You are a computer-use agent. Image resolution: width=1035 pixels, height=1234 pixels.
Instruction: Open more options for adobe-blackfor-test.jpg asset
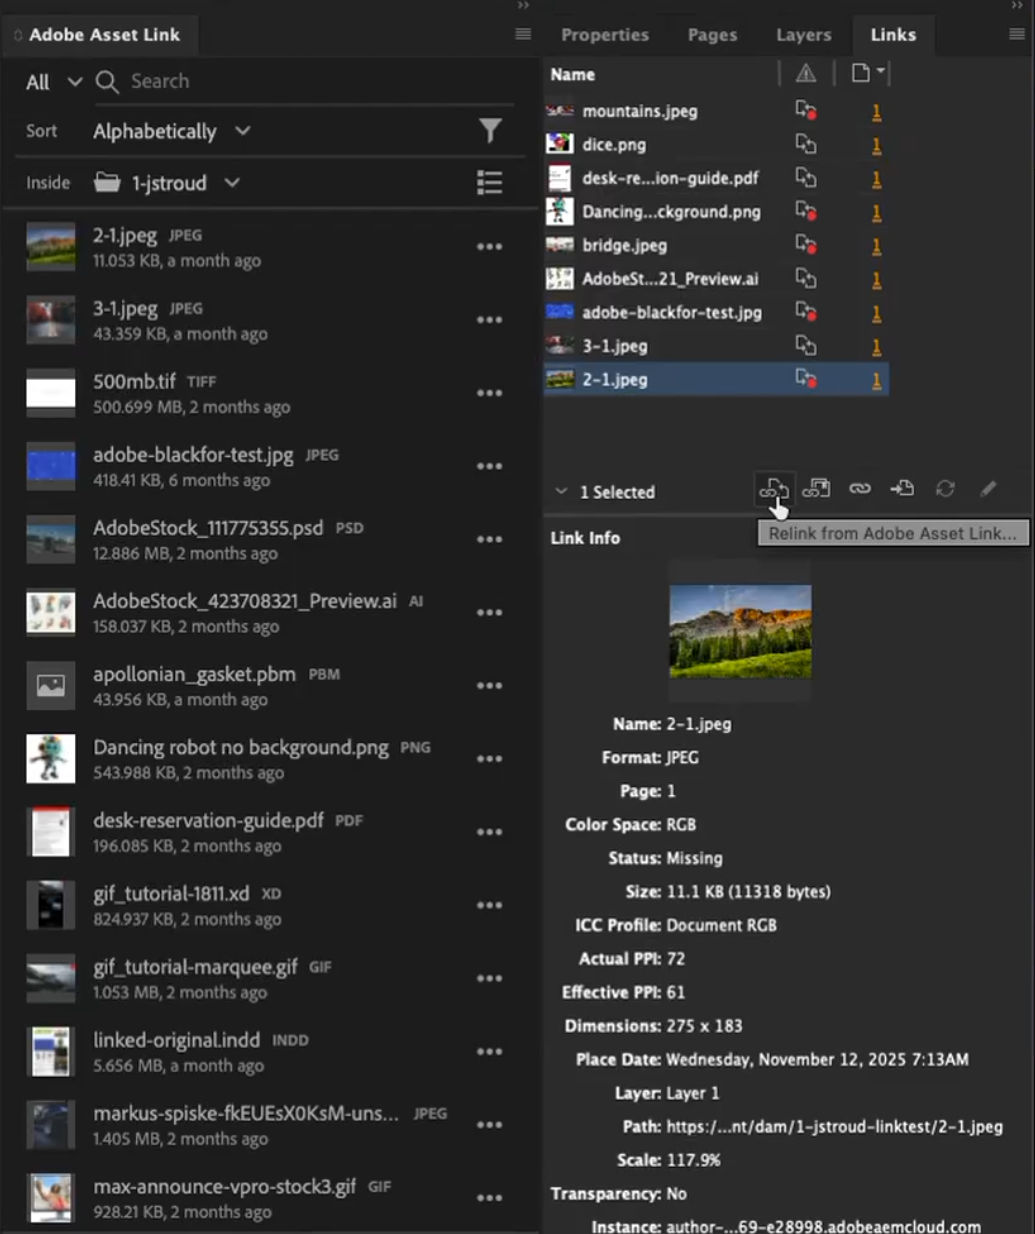click(x=489, y=466)
